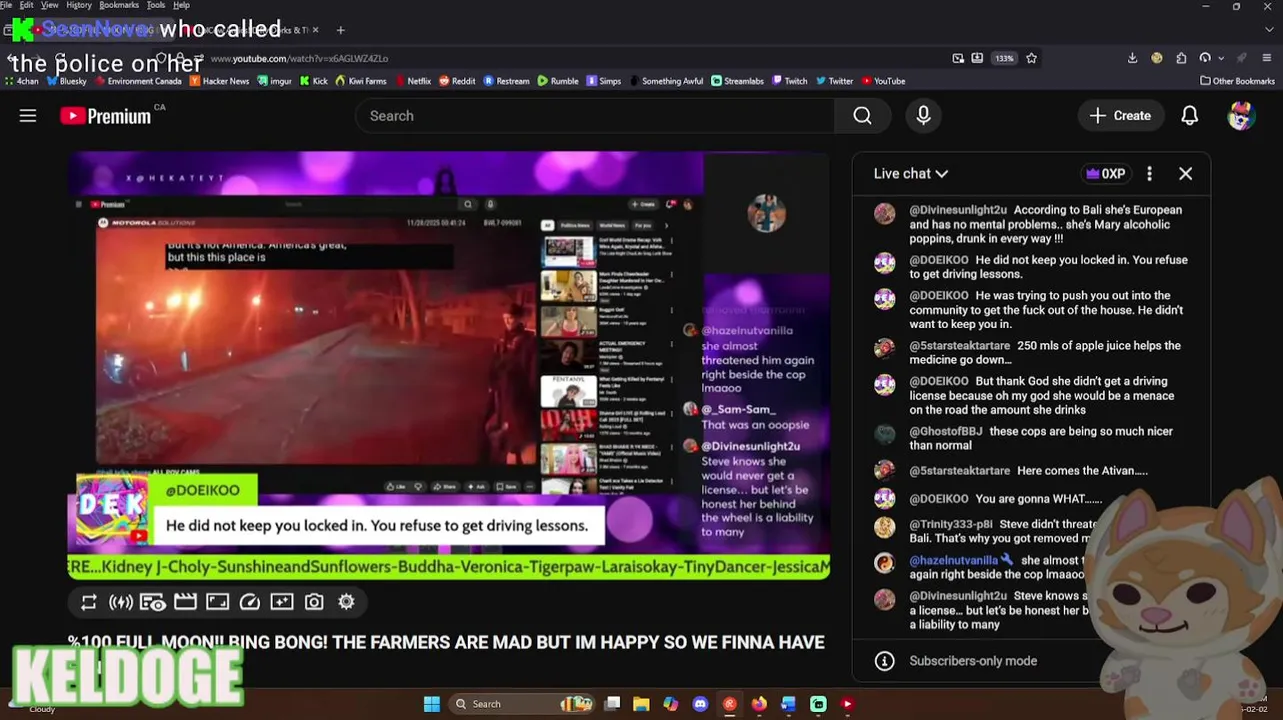The image size is (1283, 720).
Task: Open the Tools menu
Action: (156, 5)
